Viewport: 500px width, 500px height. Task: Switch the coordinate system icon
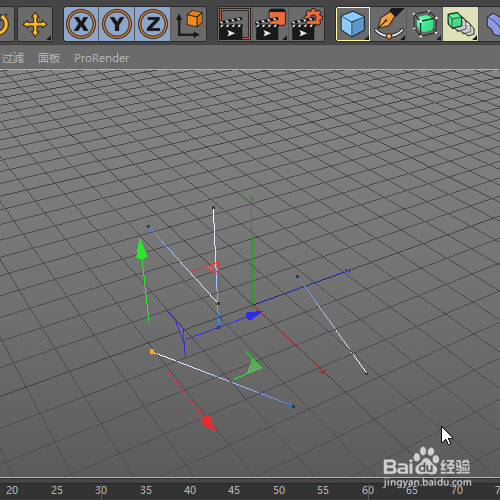pos(189,24)
